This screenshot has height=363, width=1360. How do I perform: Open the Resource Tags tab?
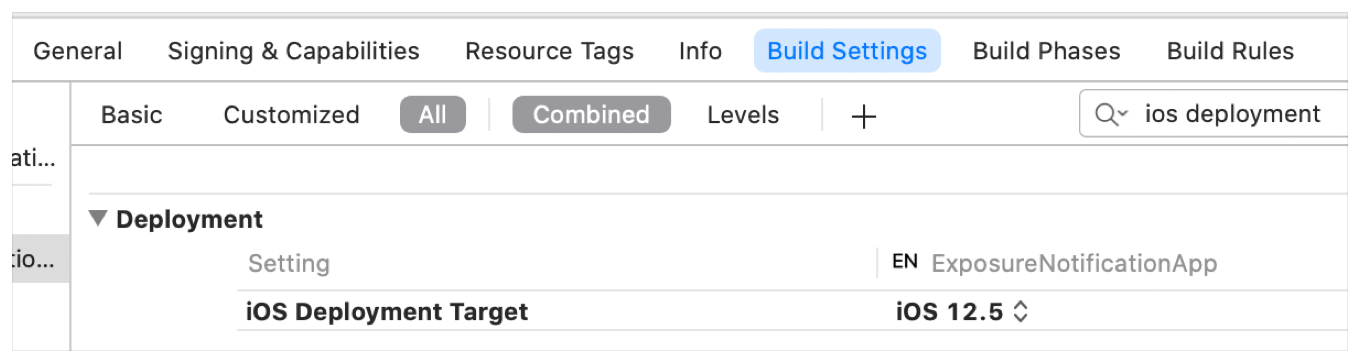coord(549,51)
